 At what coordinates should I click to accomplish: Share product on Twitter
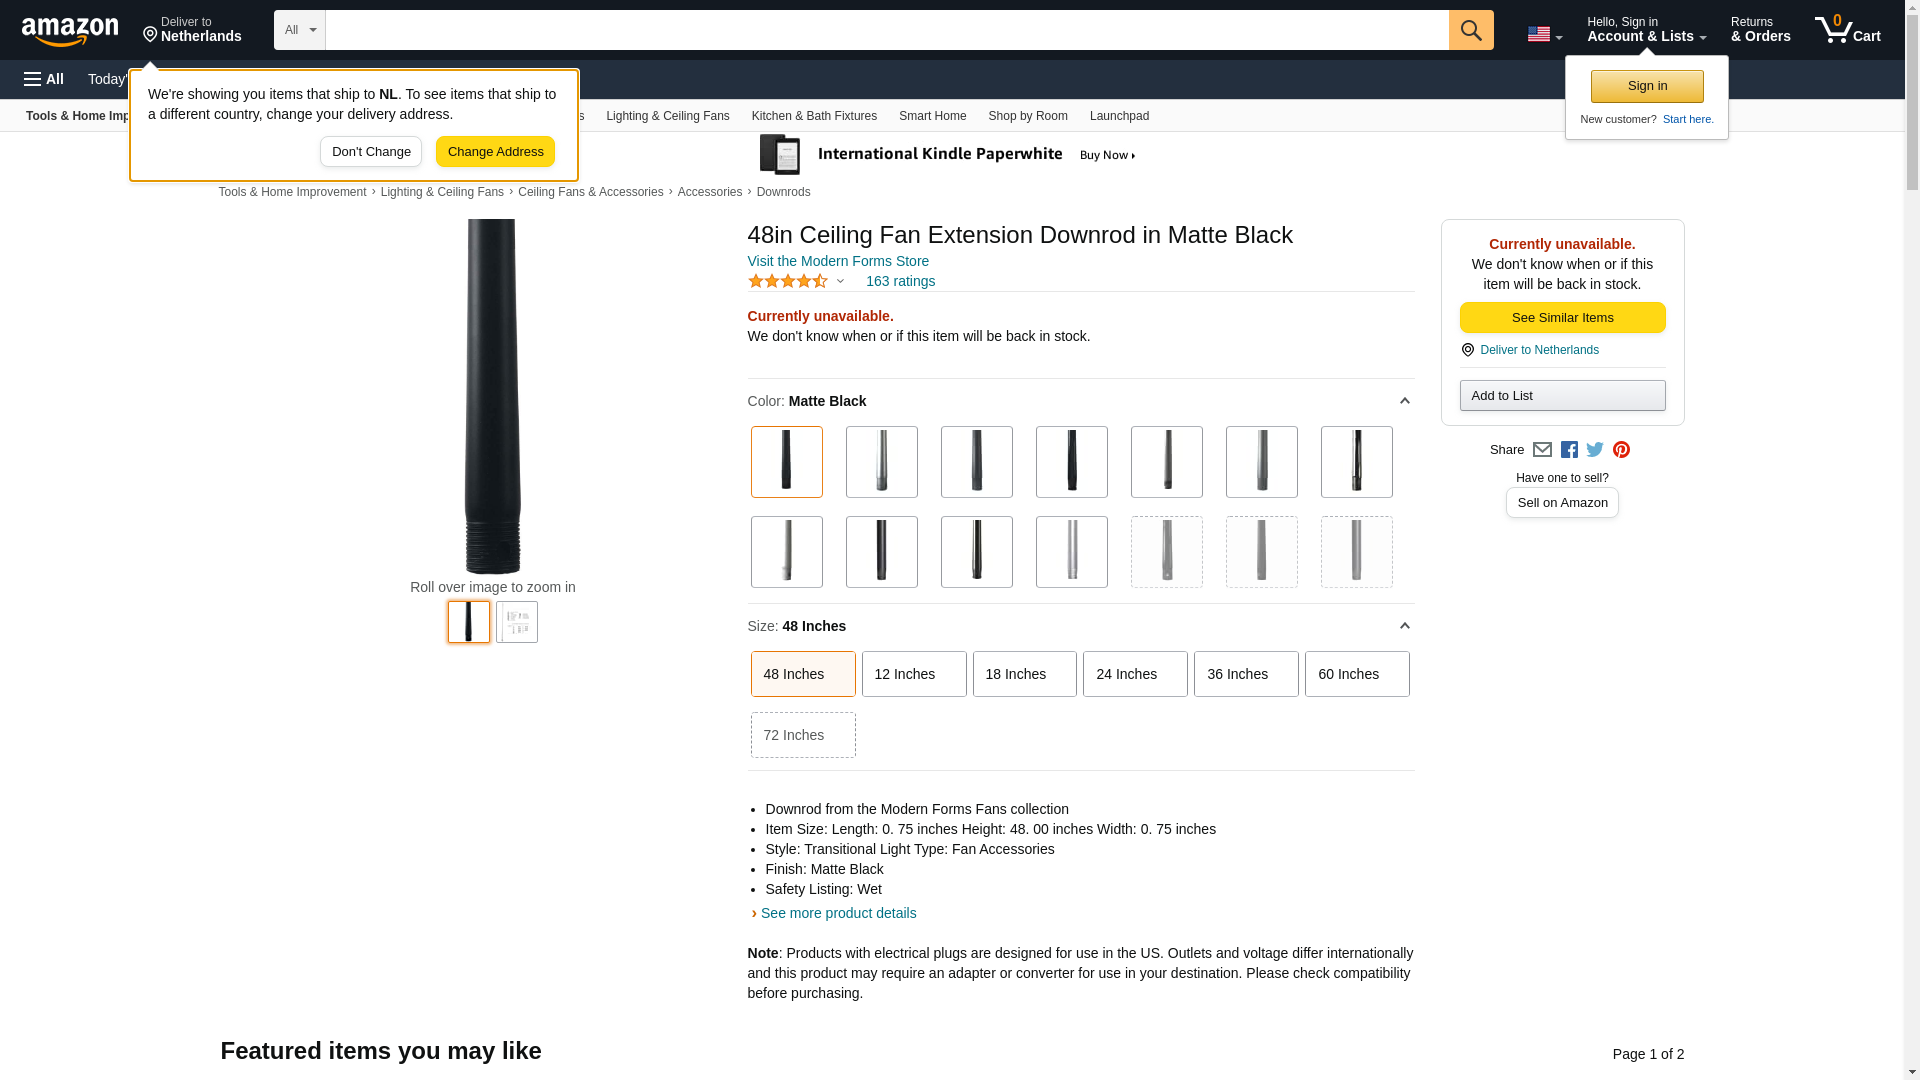(x=1595, y=450)
